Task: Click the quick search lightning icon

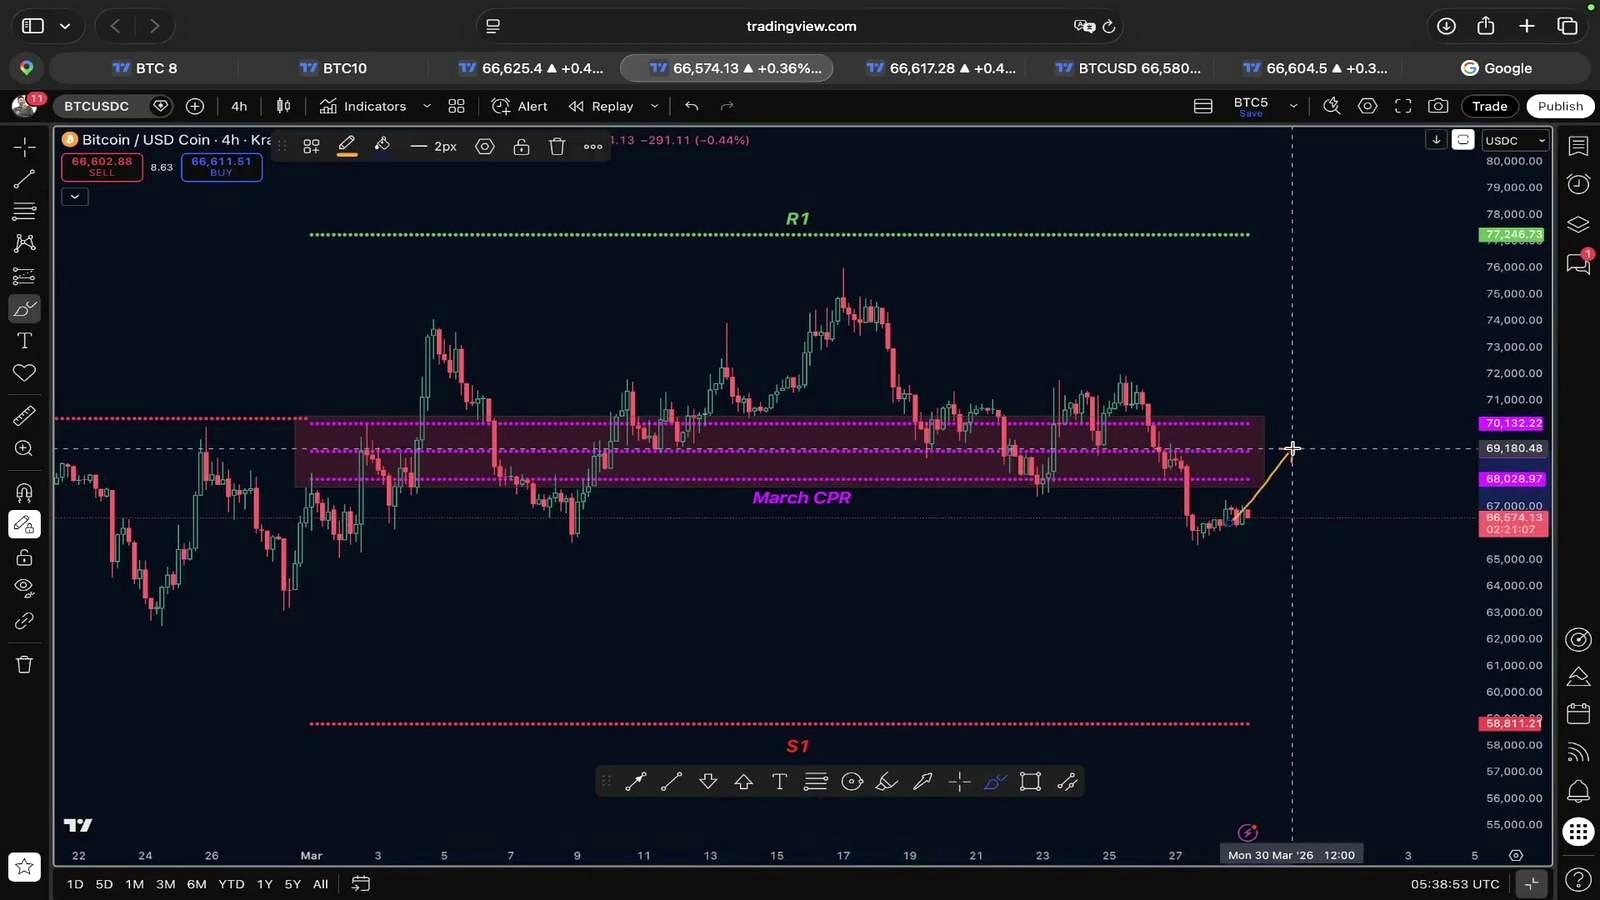Action: point(1331,106)
